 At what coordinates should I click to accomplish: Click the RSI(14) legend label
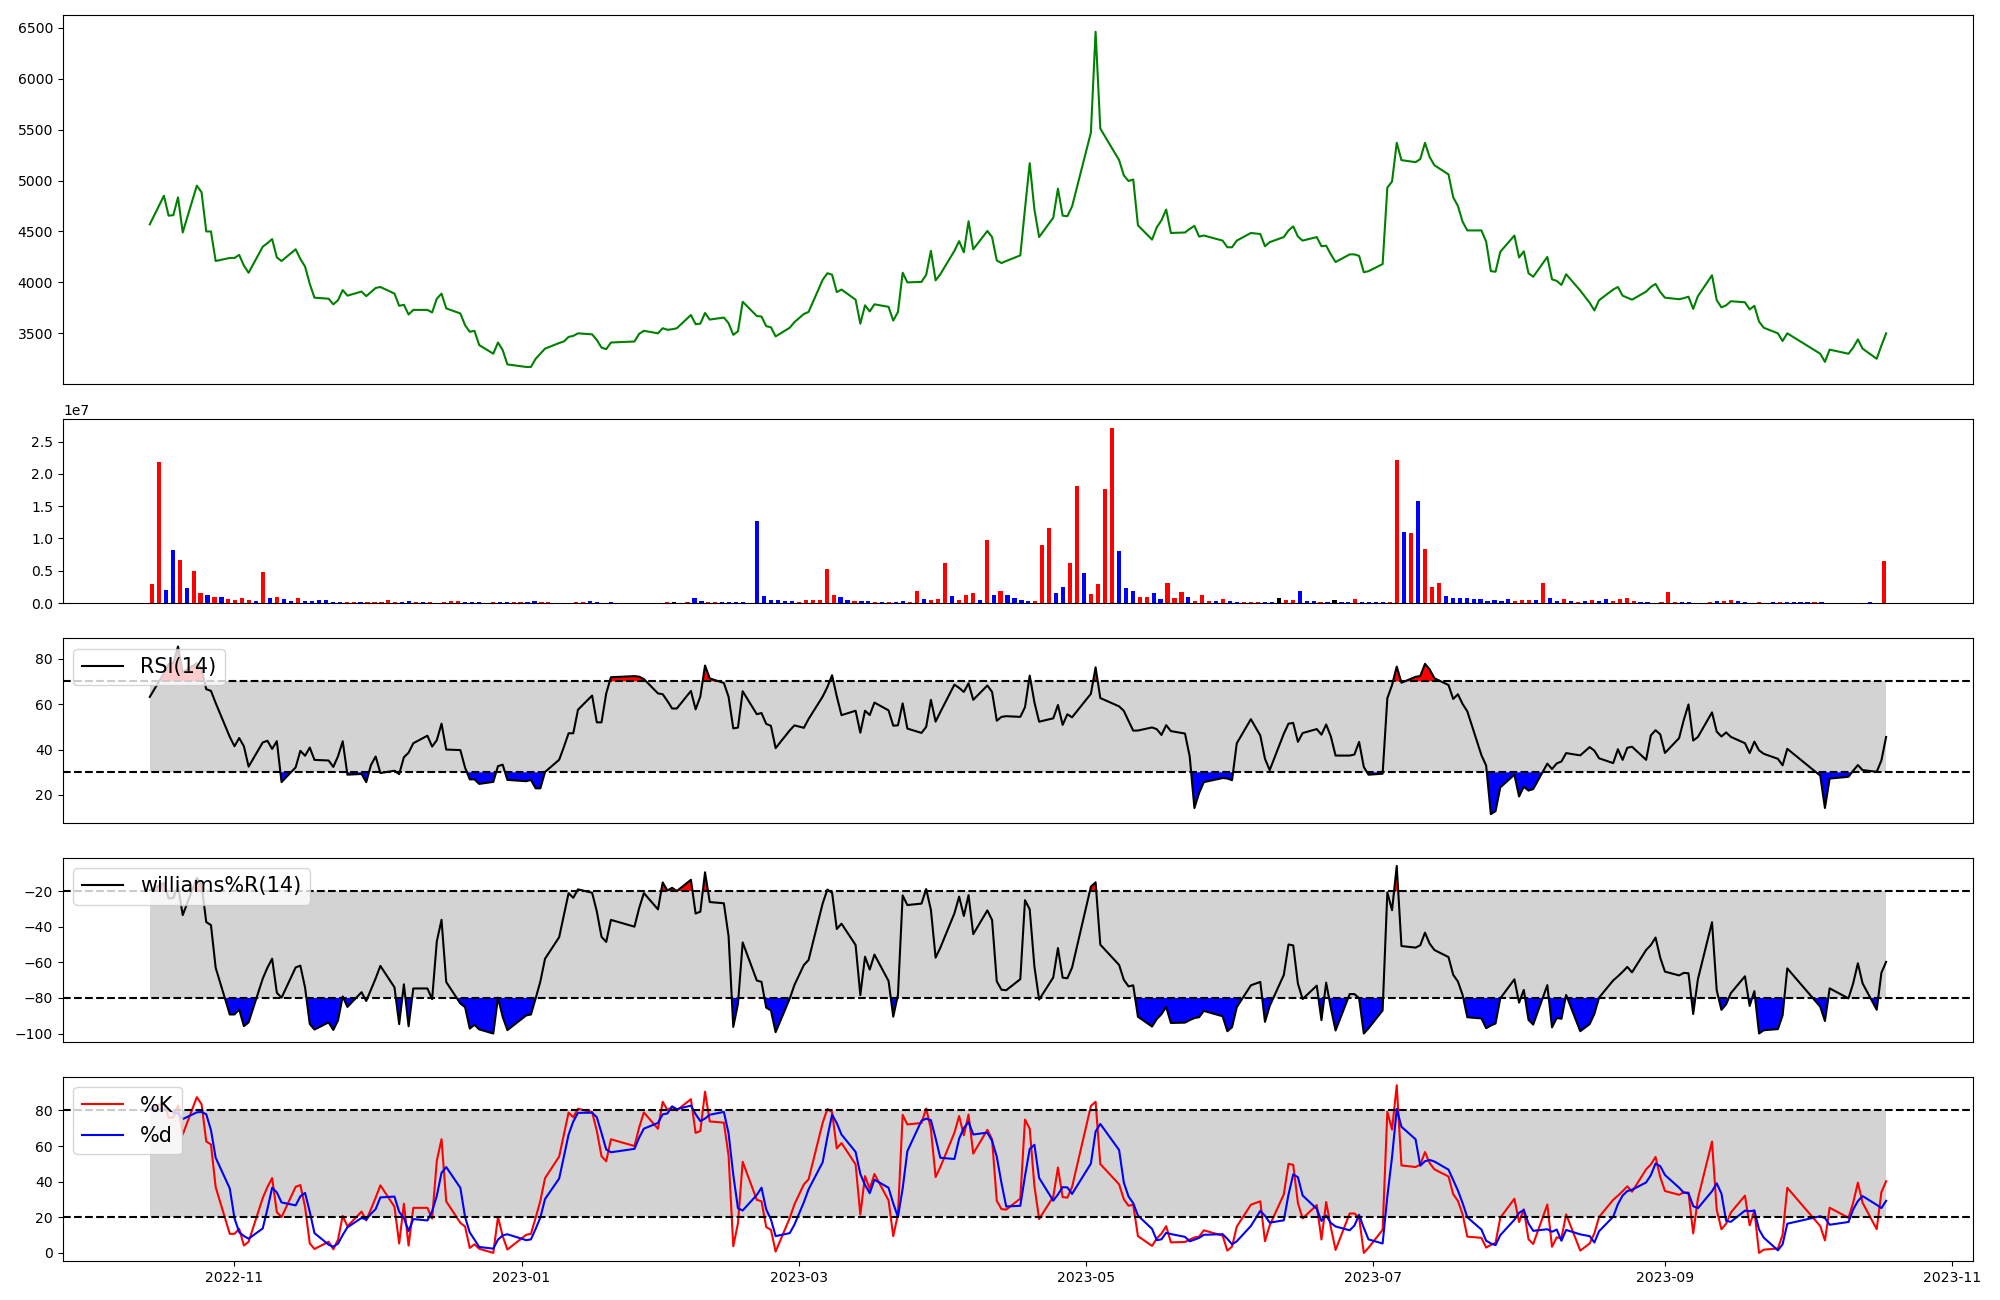pos(177,666)
